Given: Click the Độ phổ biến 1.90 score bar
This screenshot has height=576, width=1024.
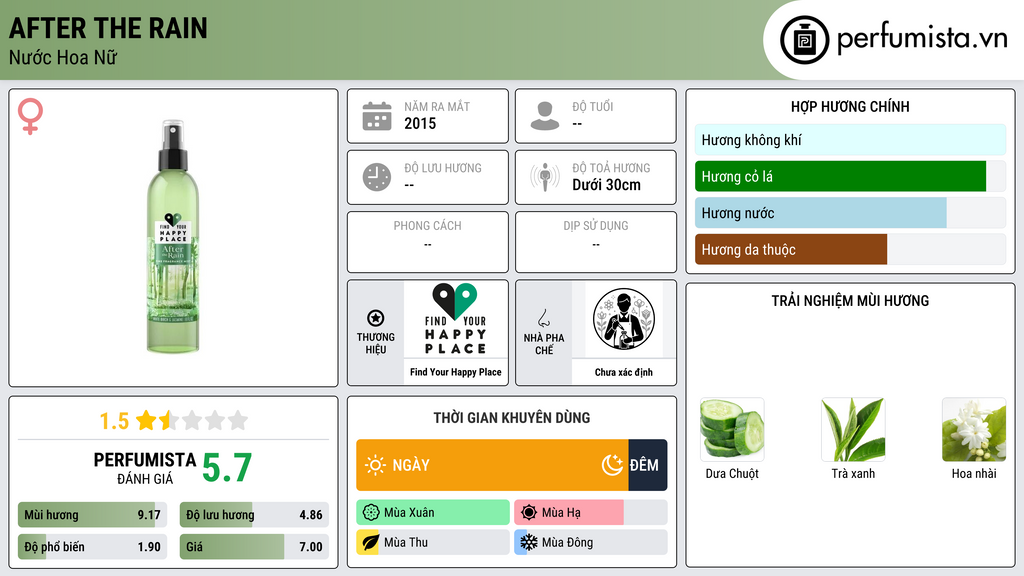Looking at the screenshot, I should tap(92, 547).
